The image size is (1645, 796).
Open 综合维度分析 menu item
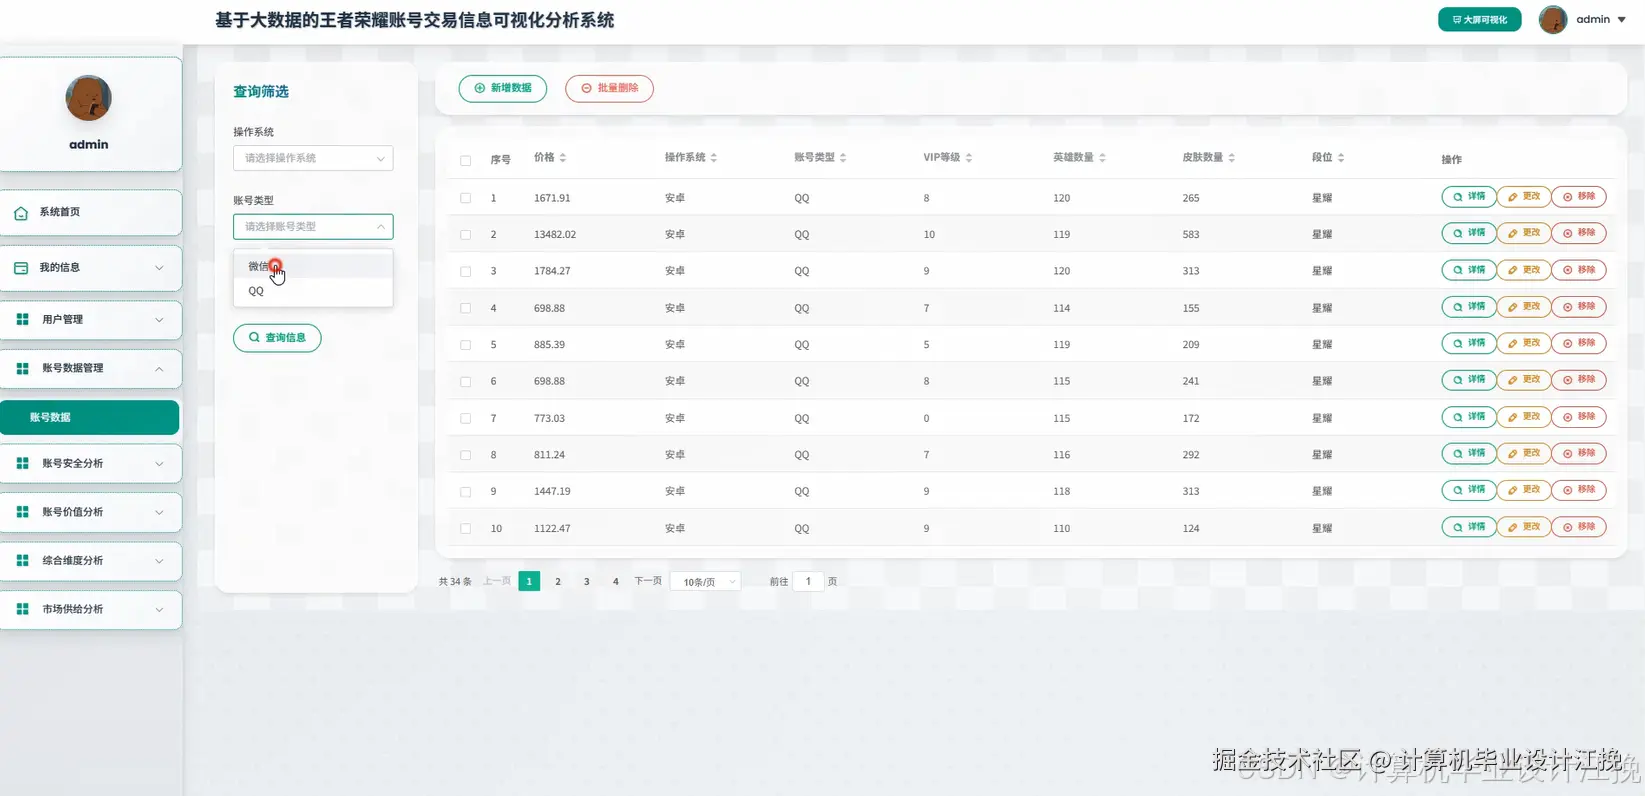tap(90, 560)
